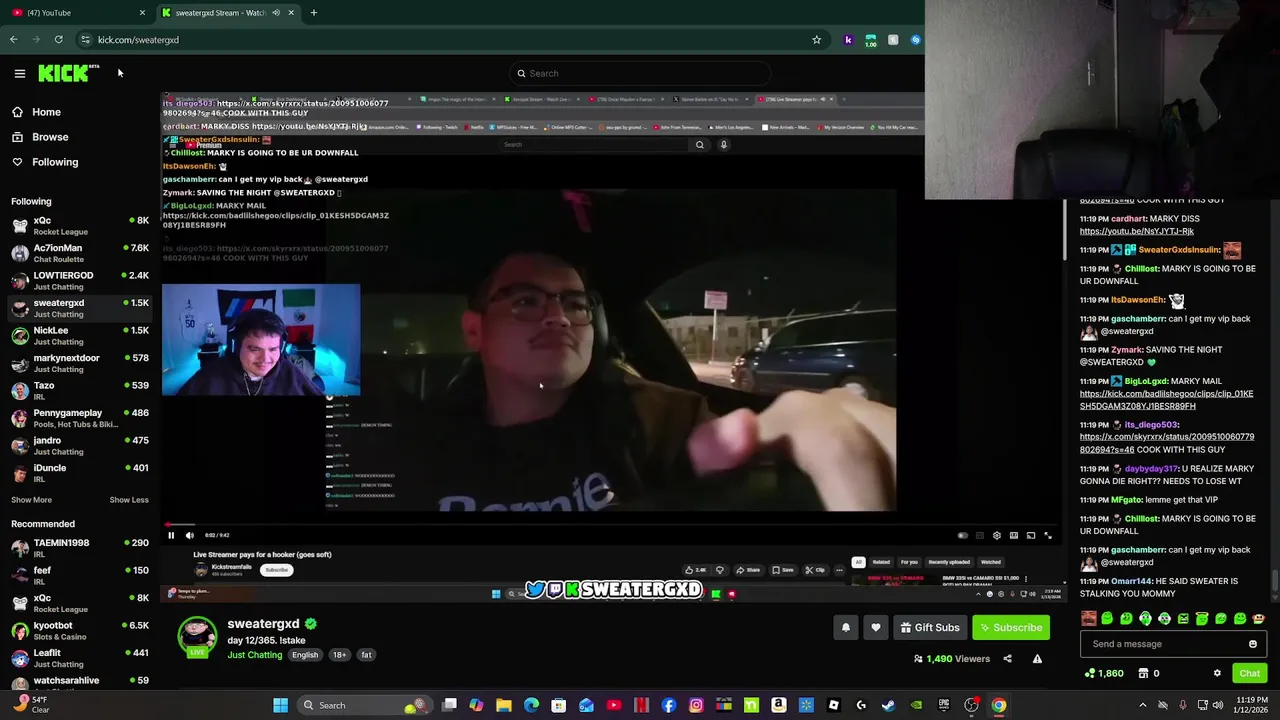
Task: Toggle the autoplay switch in player
Action: [x=963, y=535]
